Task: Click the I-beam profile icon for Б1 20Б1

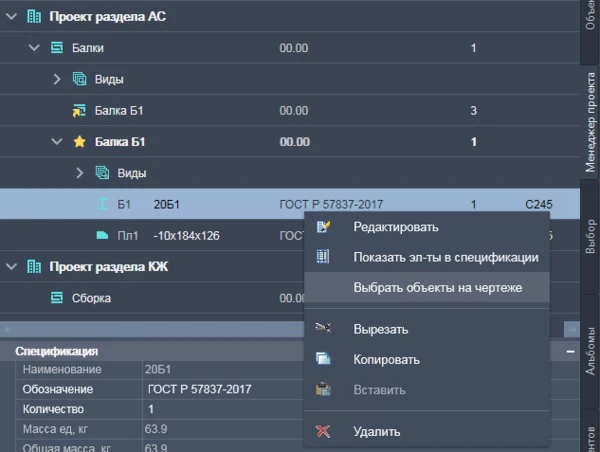Action: click(x=103, y=205)
